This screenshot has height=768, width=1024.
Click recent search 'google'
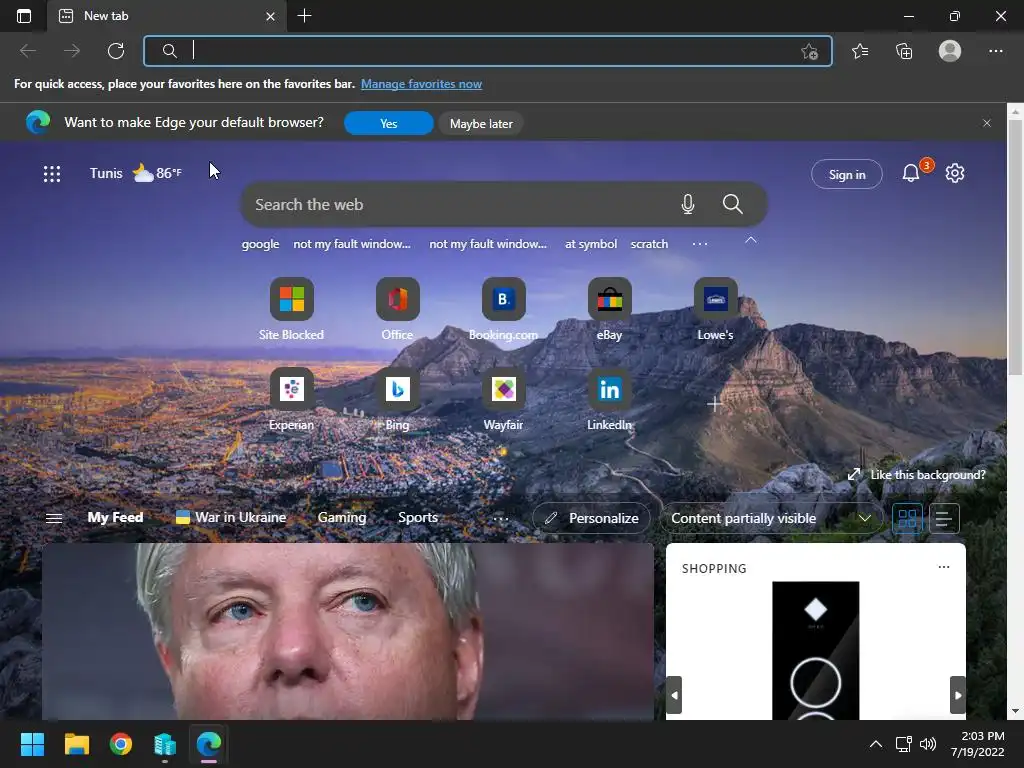click(x=260, y=244)
